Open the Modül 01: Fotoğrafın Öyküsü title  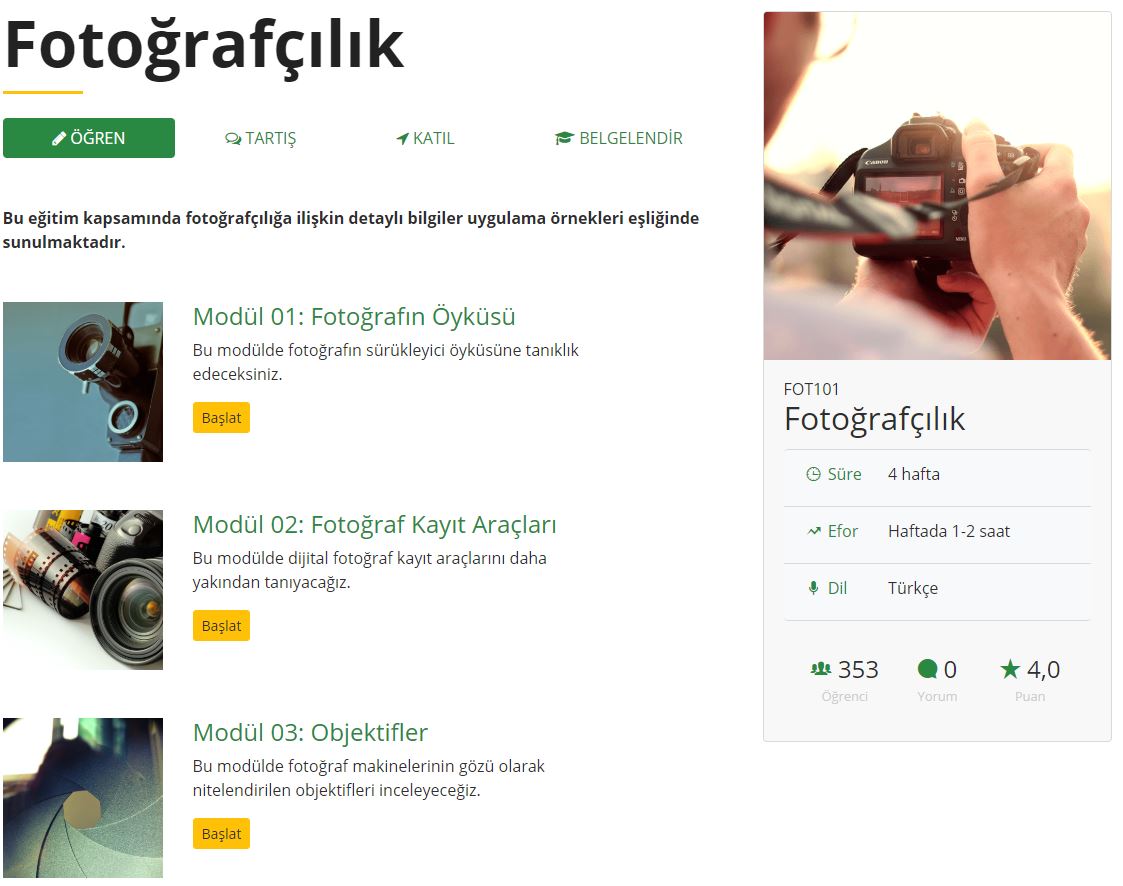(354, 317)
